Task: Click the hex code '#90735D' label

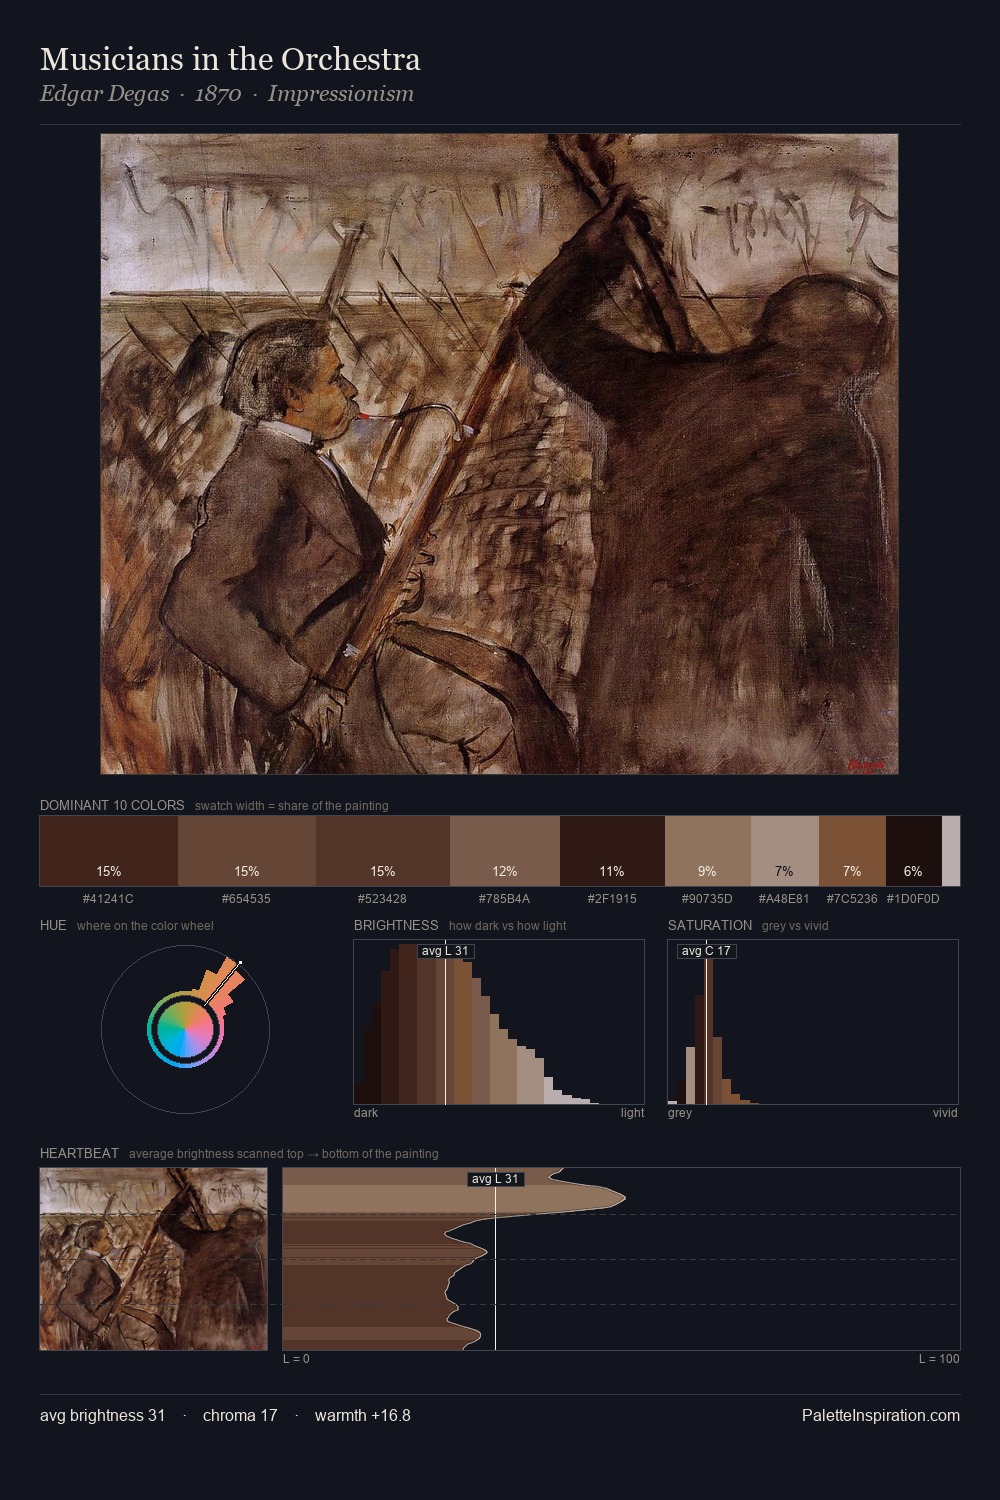Action: 707,898
